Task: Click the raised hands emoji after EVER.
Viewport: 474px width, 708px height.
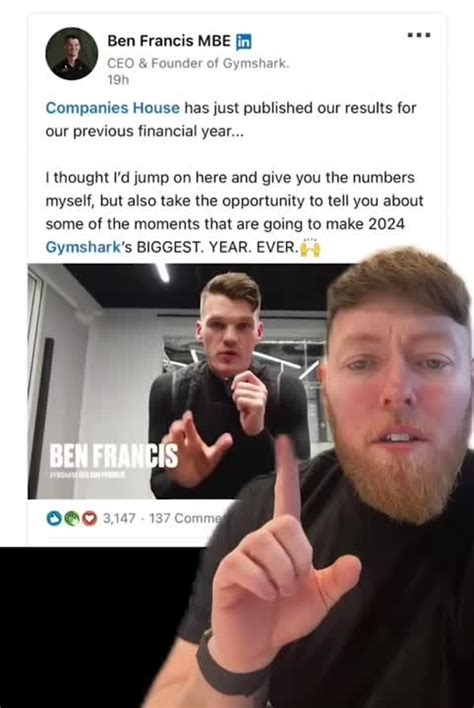Action: [310, 247]
